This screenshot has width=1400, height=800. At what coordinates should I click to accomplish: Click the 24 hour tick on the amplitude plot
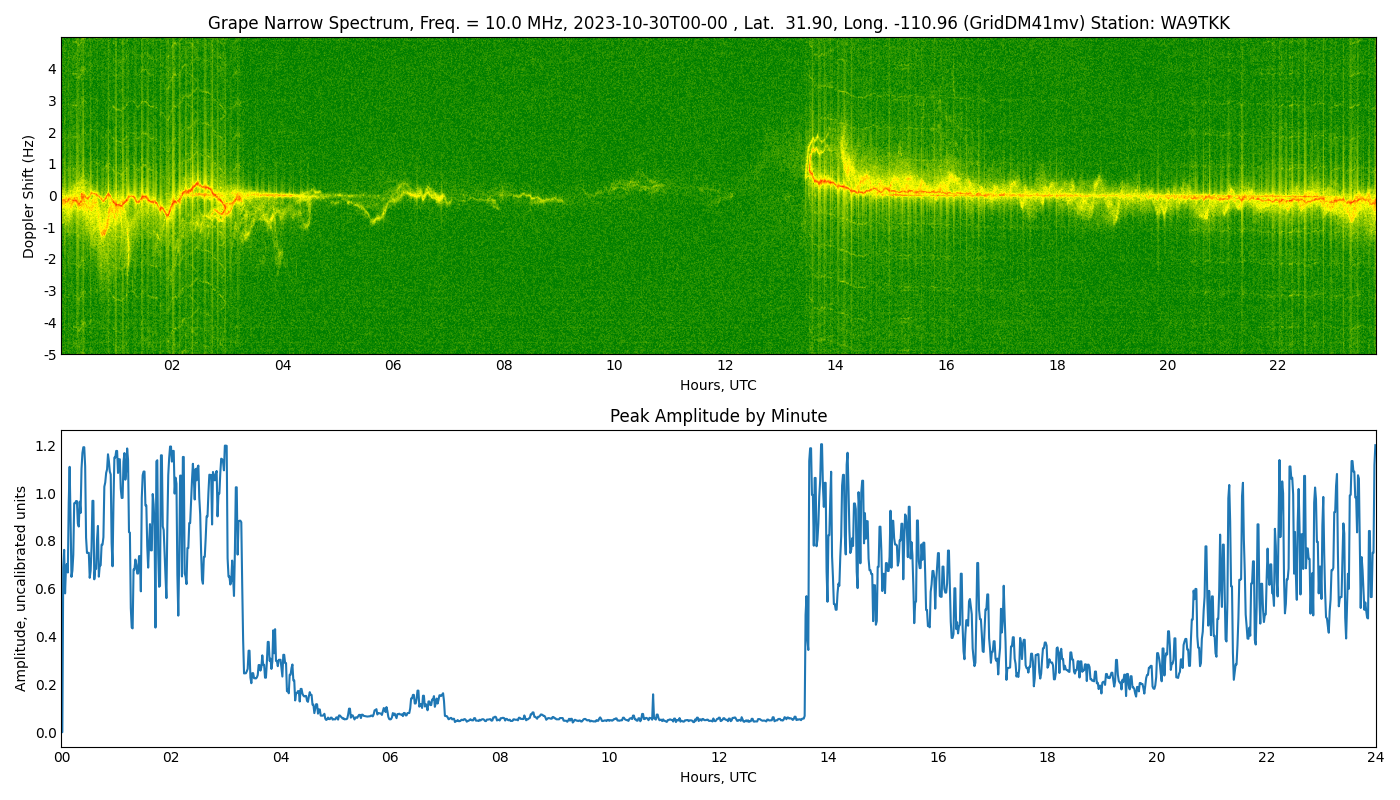(1375, 758)
